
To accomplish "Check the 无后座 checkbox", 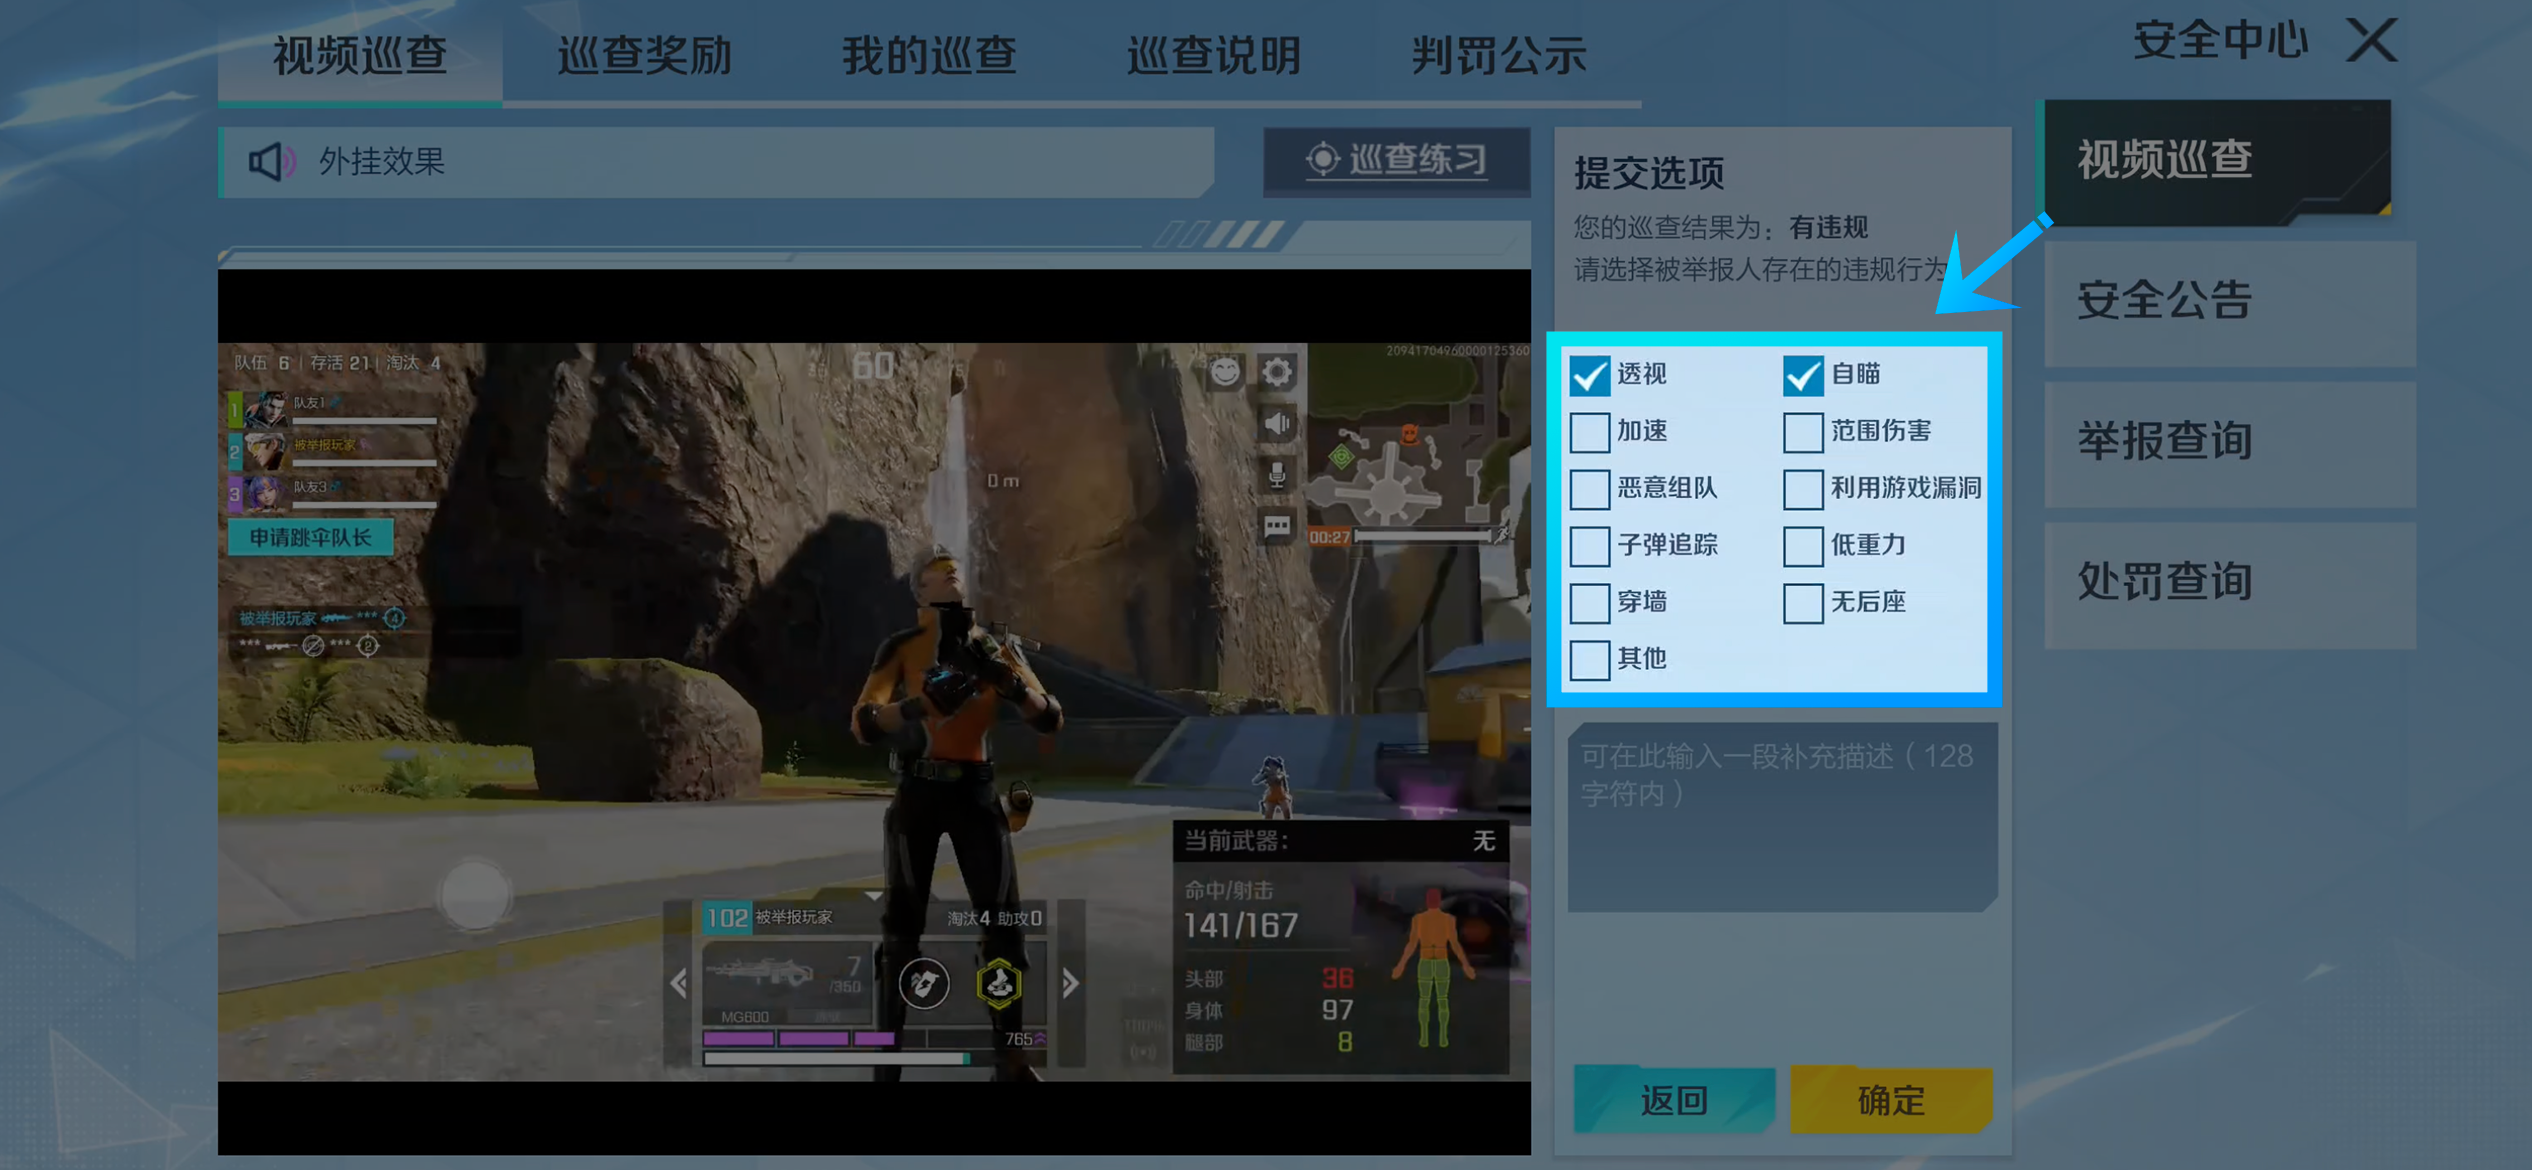I will coord(1803,603).
